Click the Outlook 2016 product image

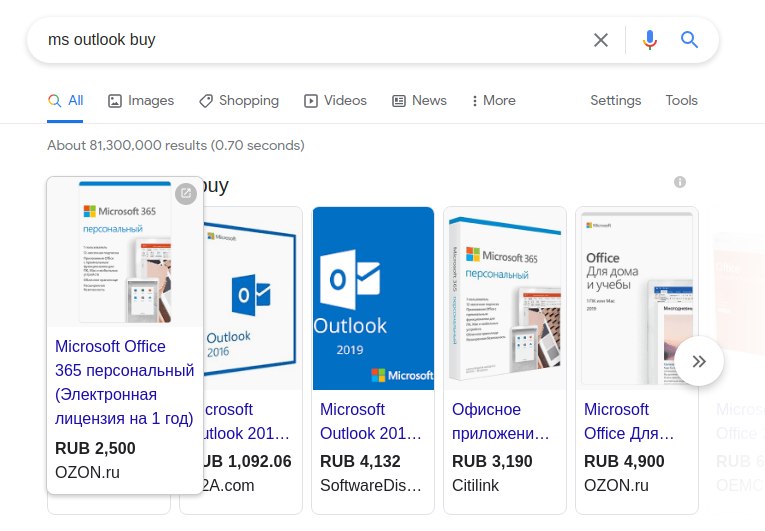click(252, 298)
